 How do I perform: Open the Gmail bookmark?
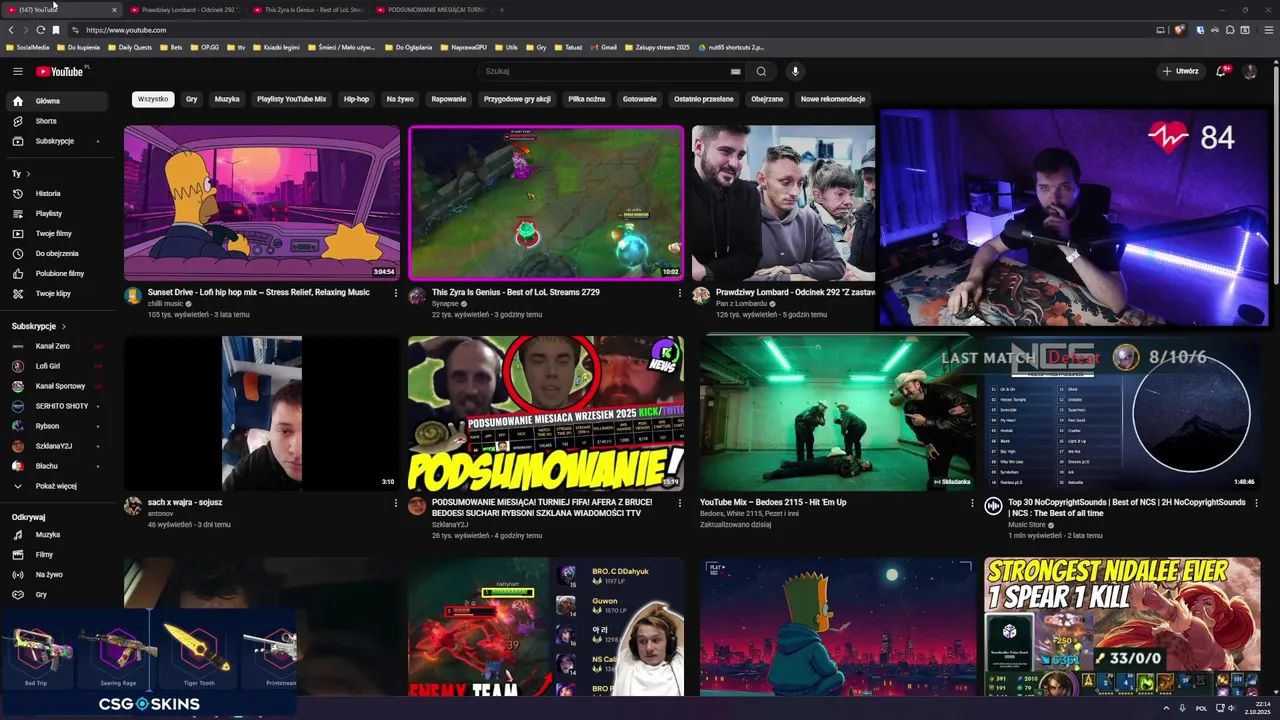coord(604,47)
